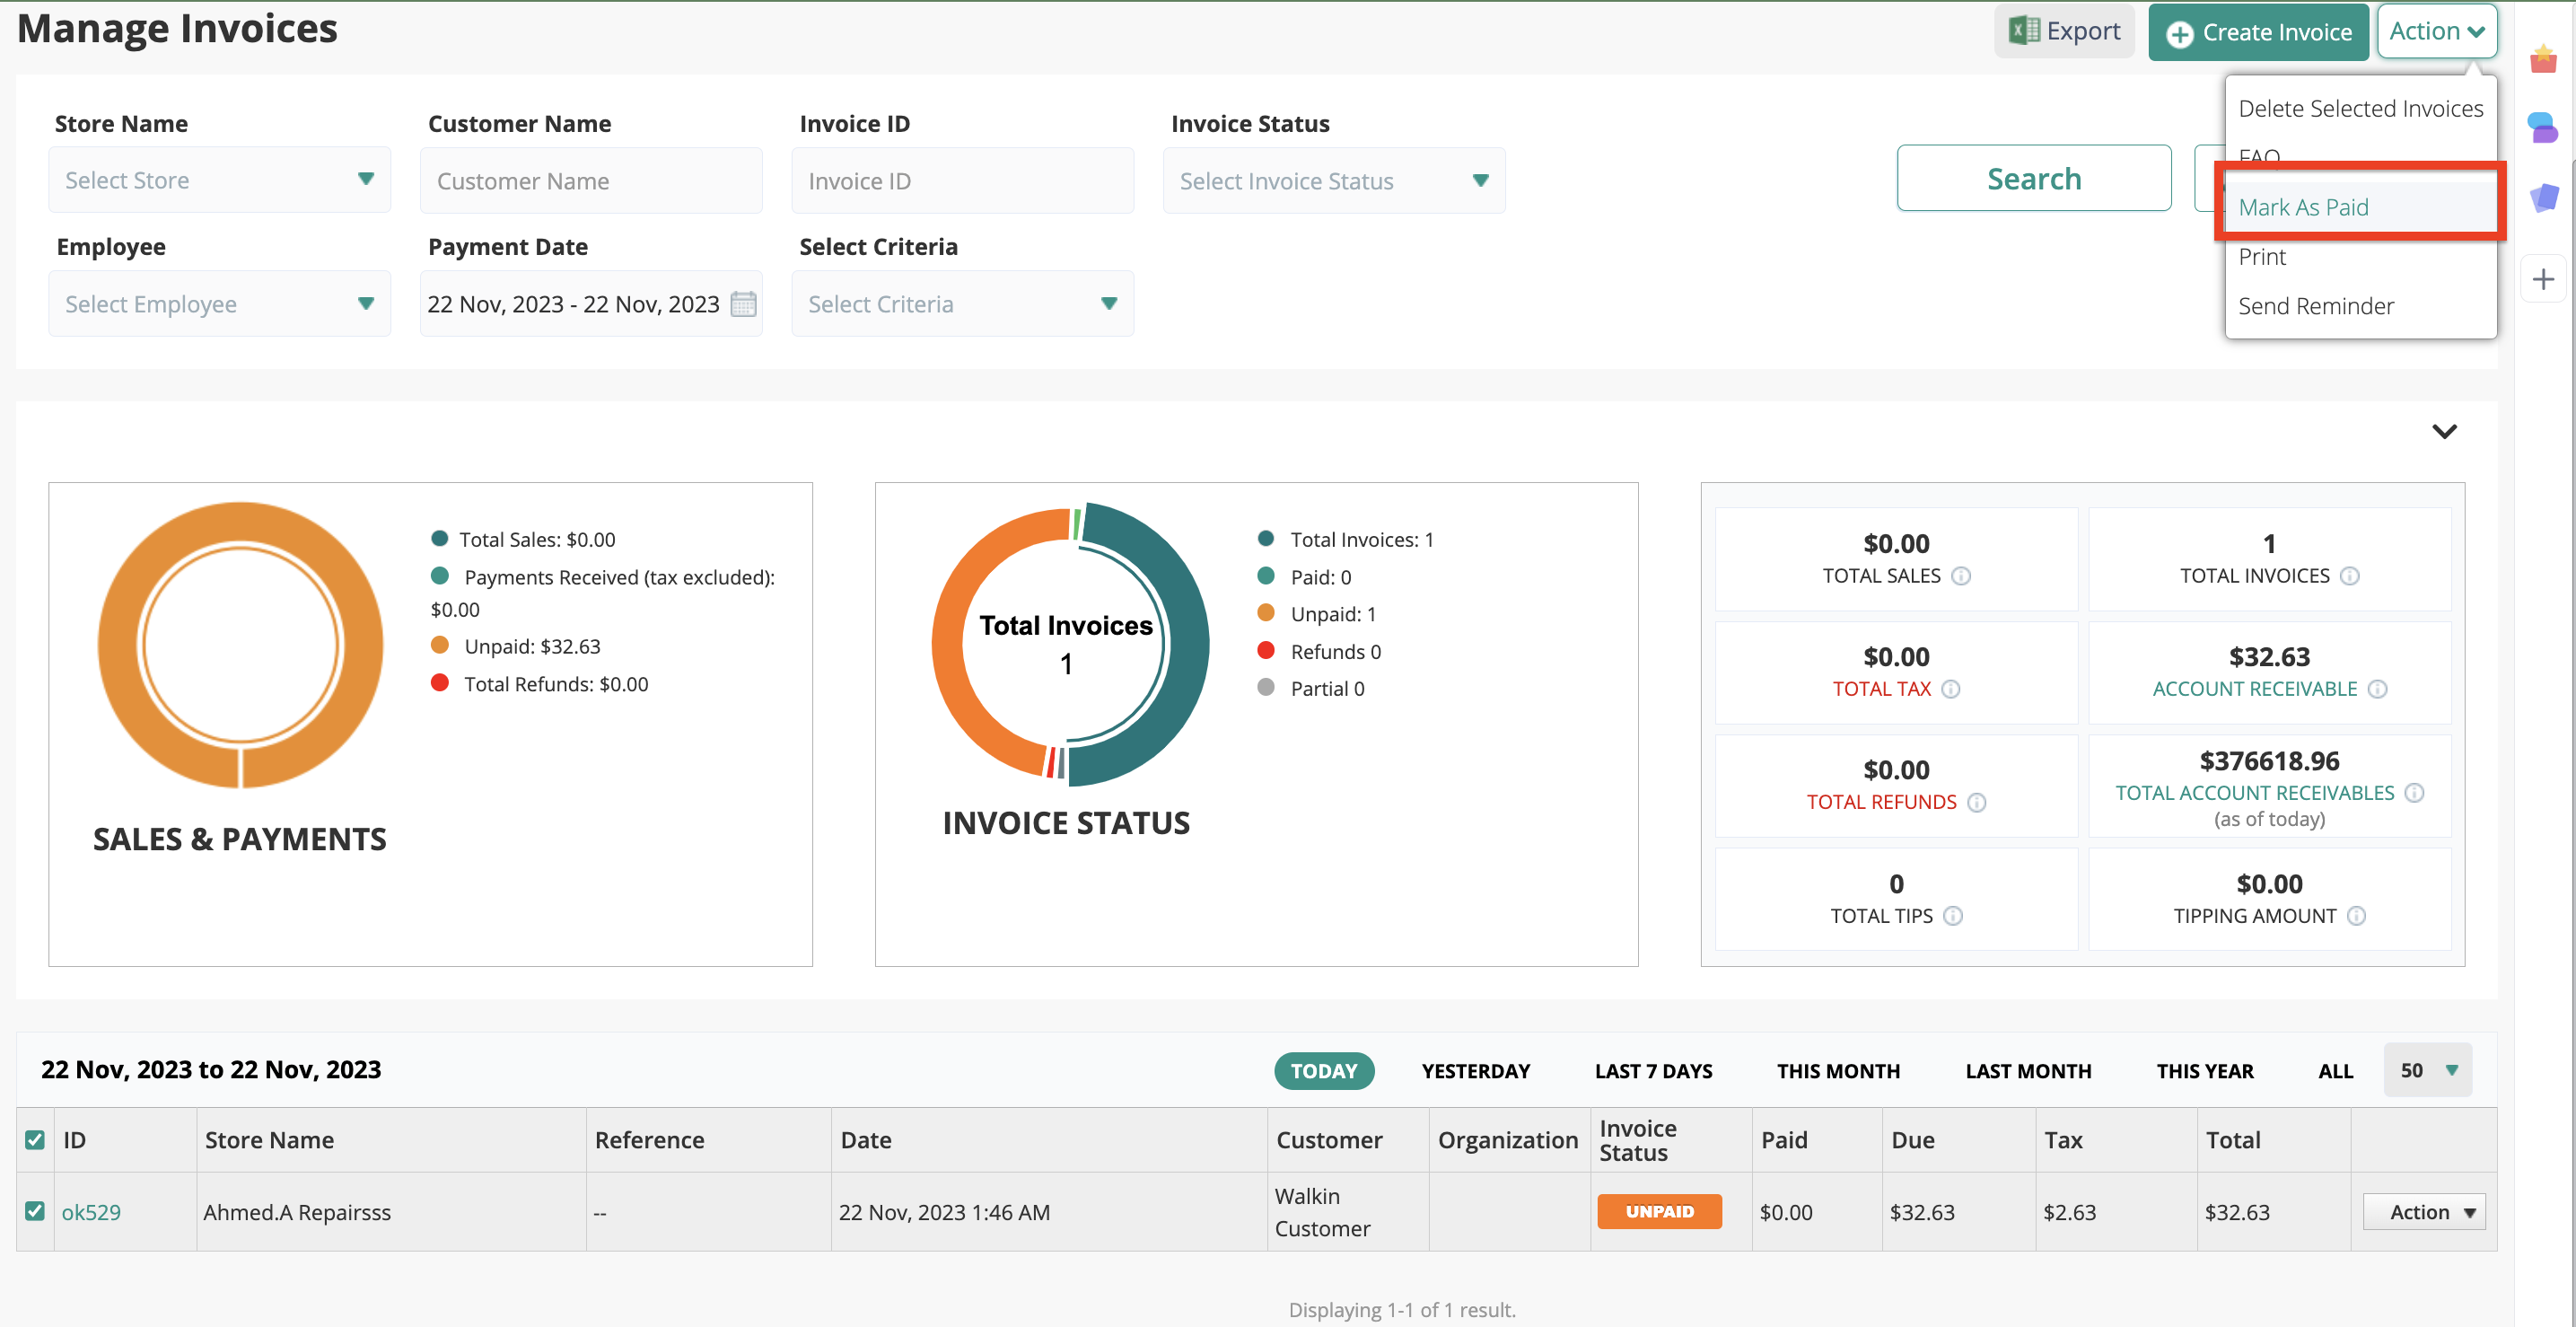Open the Select Employee dropdown
The height and width of the screenshot is (1327, 2576).
[219, 303]
